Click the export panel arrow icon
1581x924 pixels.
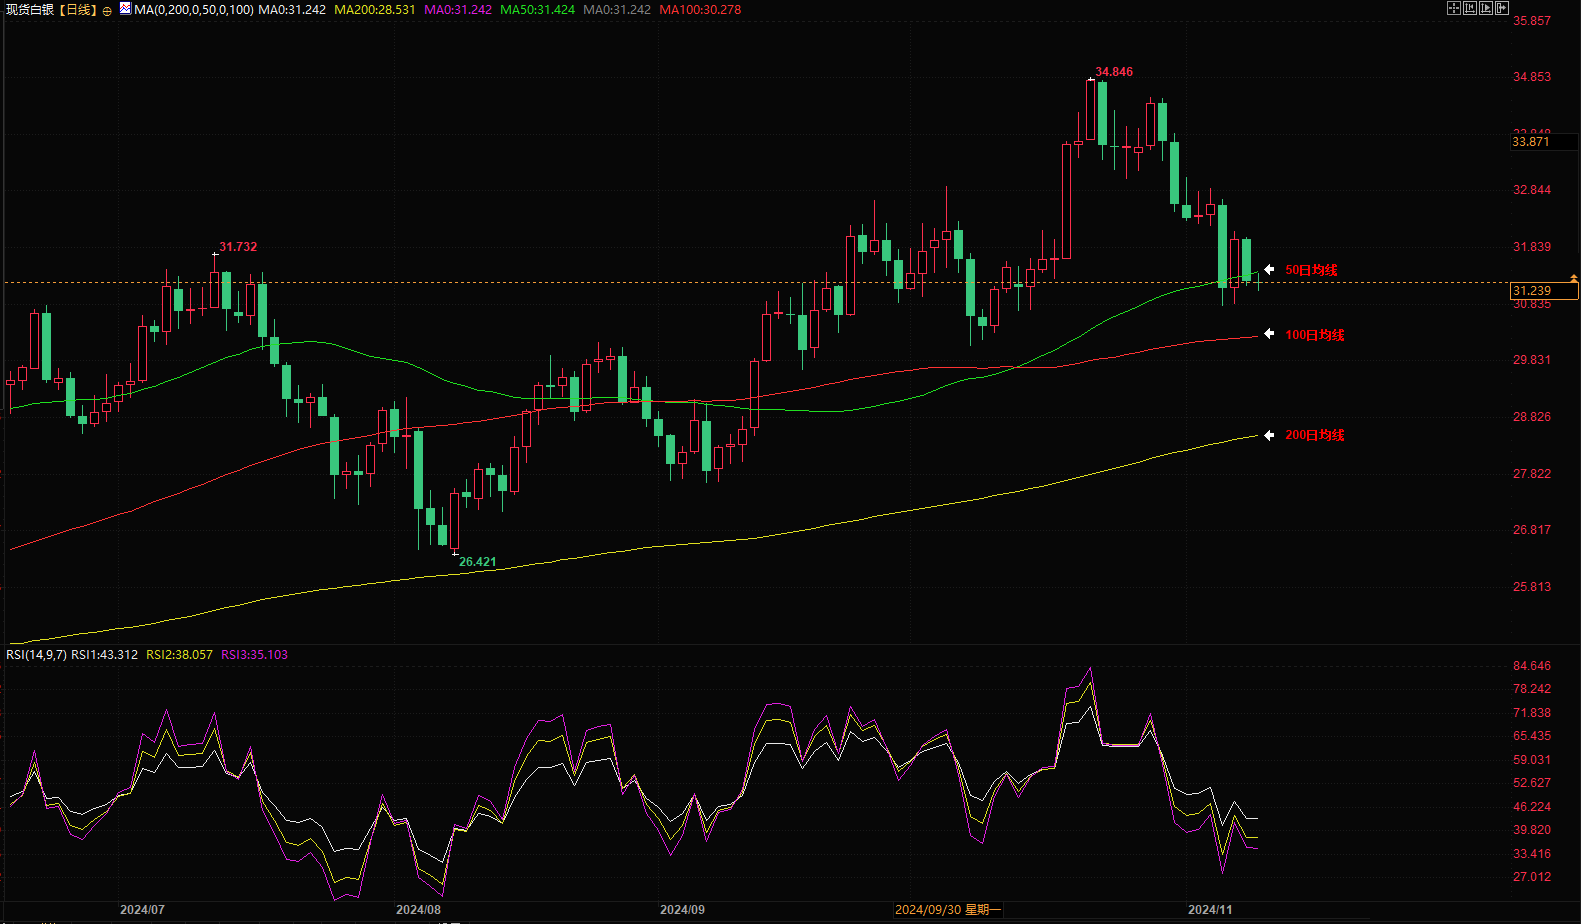pyautogui.click(x=1502, y=8)
